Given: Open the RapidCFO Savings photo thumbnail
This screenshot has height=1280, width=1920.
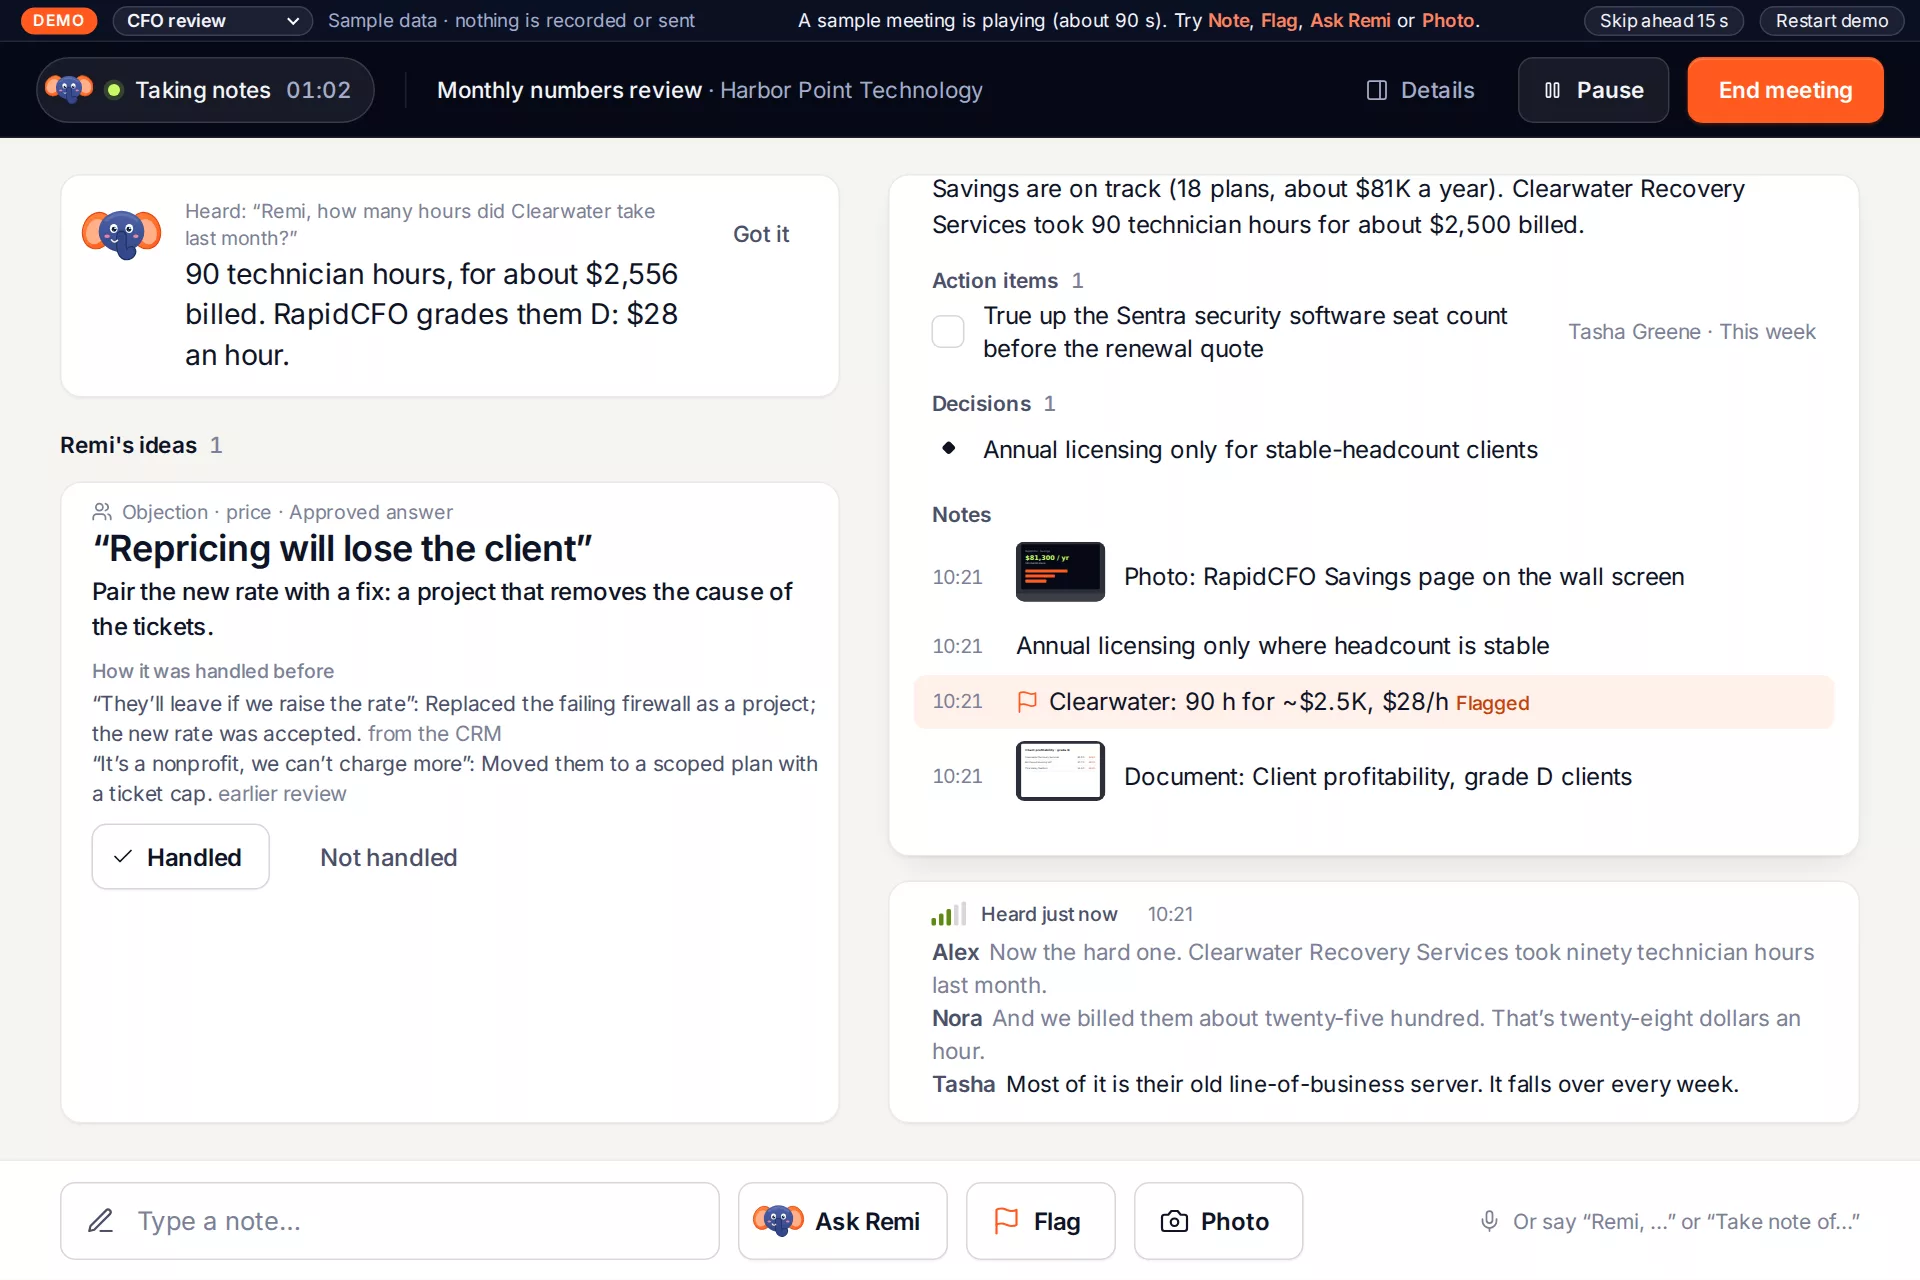Looking at the screenshot, I should 1060,572.
